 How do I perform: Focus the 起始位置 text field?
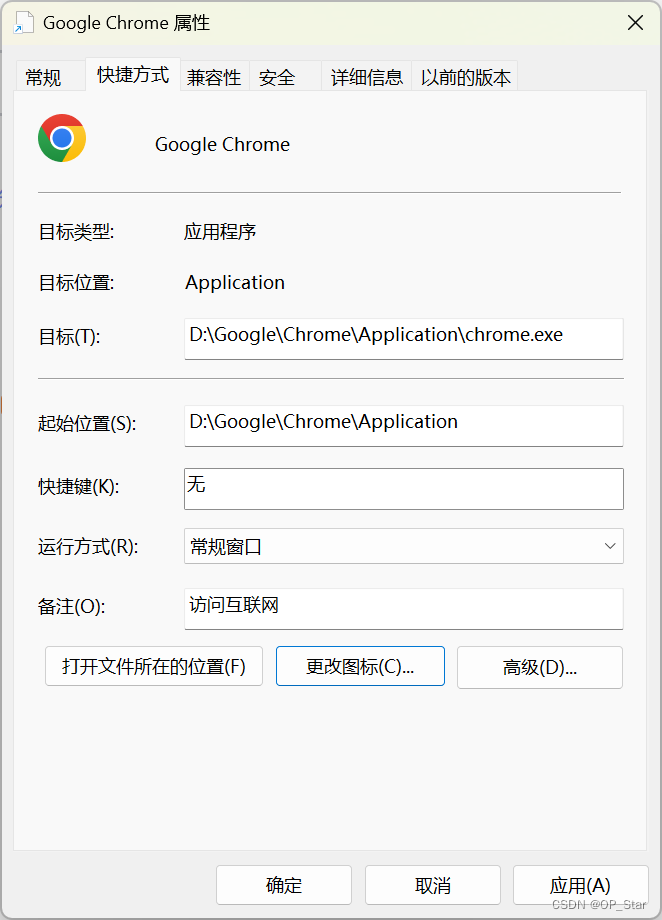(404, 425)
